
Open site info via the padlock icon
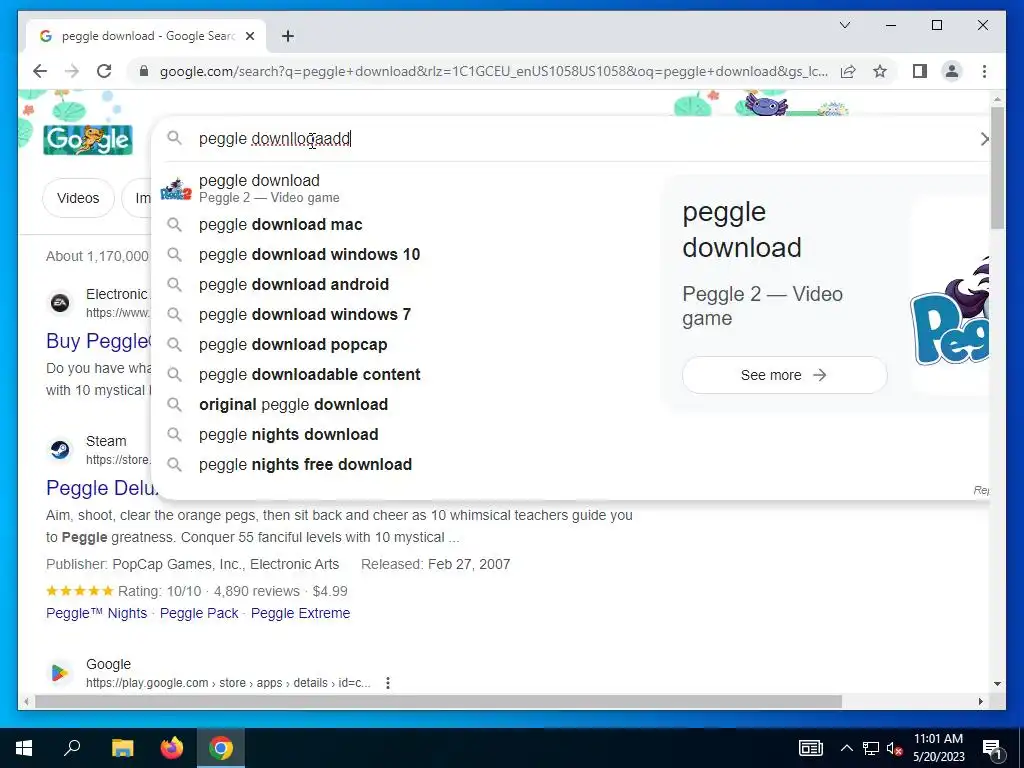[x=144, y=71]
